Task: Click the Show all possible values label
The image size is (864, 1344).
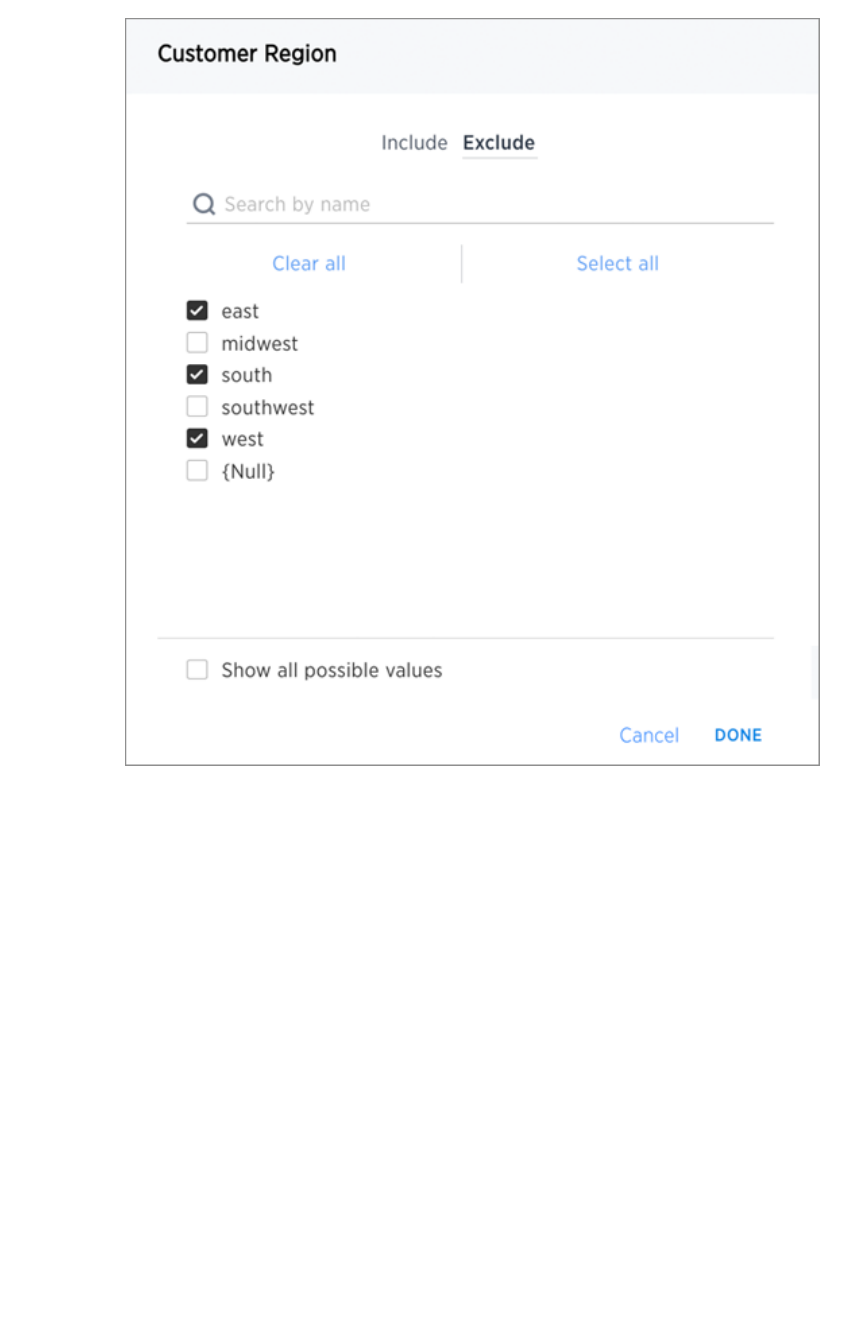Action: coord(332,670)
